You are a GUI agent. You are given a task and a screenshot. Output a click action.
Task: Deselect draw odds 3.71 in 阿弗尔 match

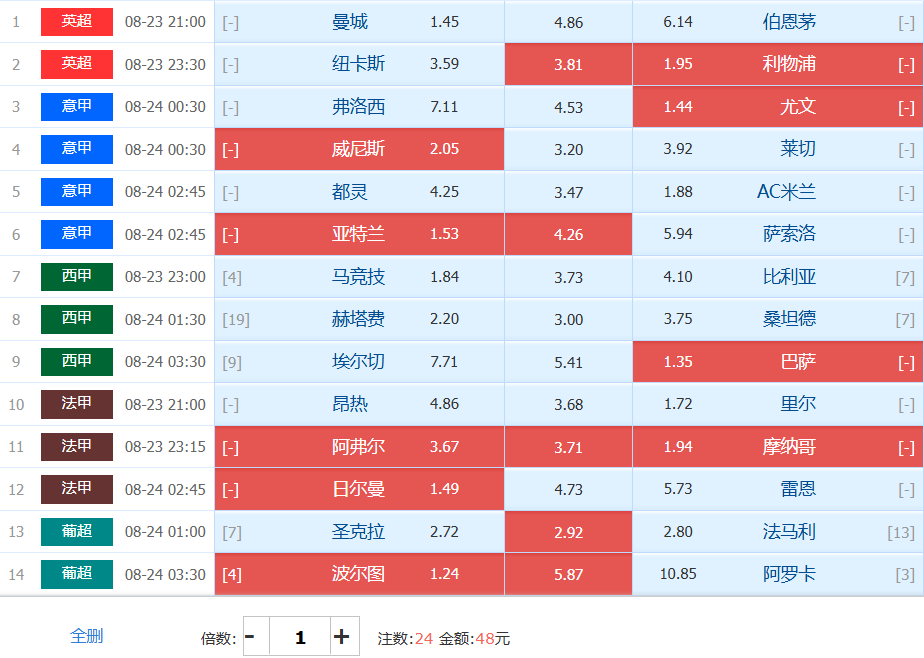[568, 447]
